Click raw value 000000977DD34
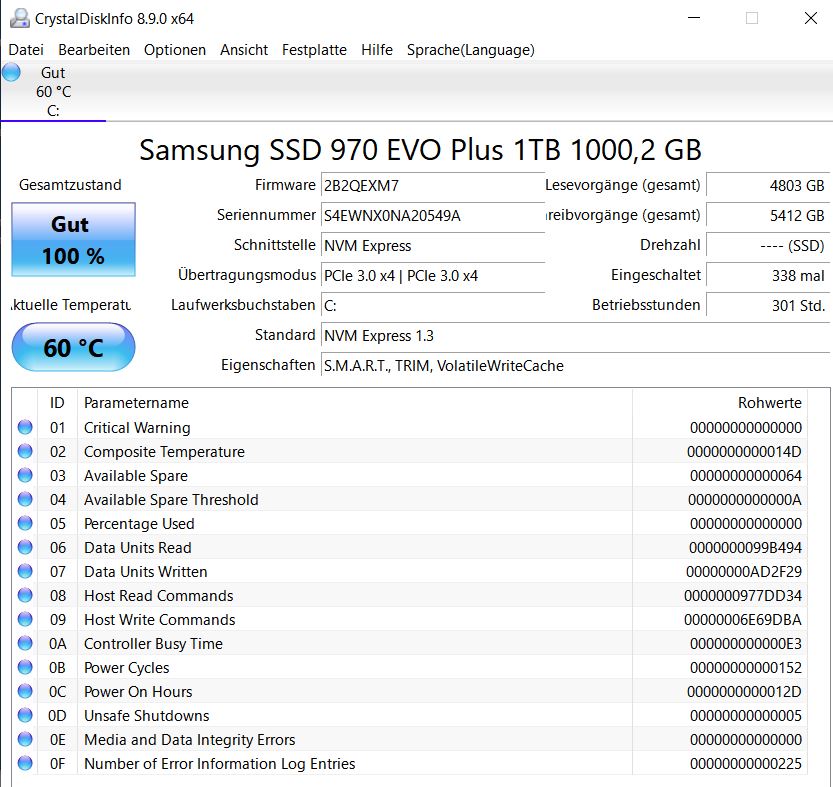Image resolution: width=833 pixels, height=787 pixels. coord(743,596)
